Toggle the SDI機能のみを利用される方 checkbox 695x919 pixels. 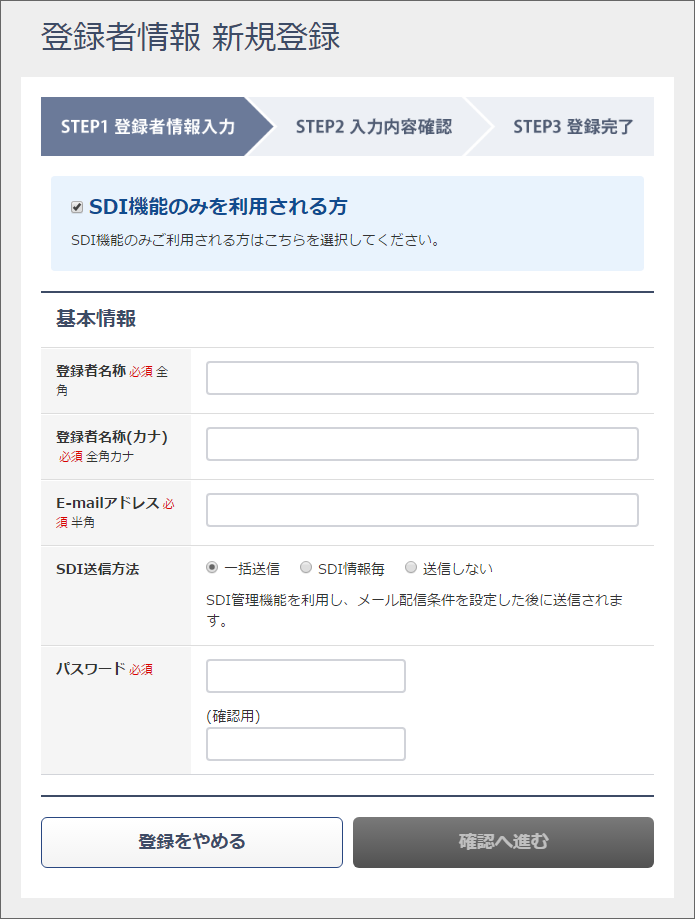click(x=77, y=207)
